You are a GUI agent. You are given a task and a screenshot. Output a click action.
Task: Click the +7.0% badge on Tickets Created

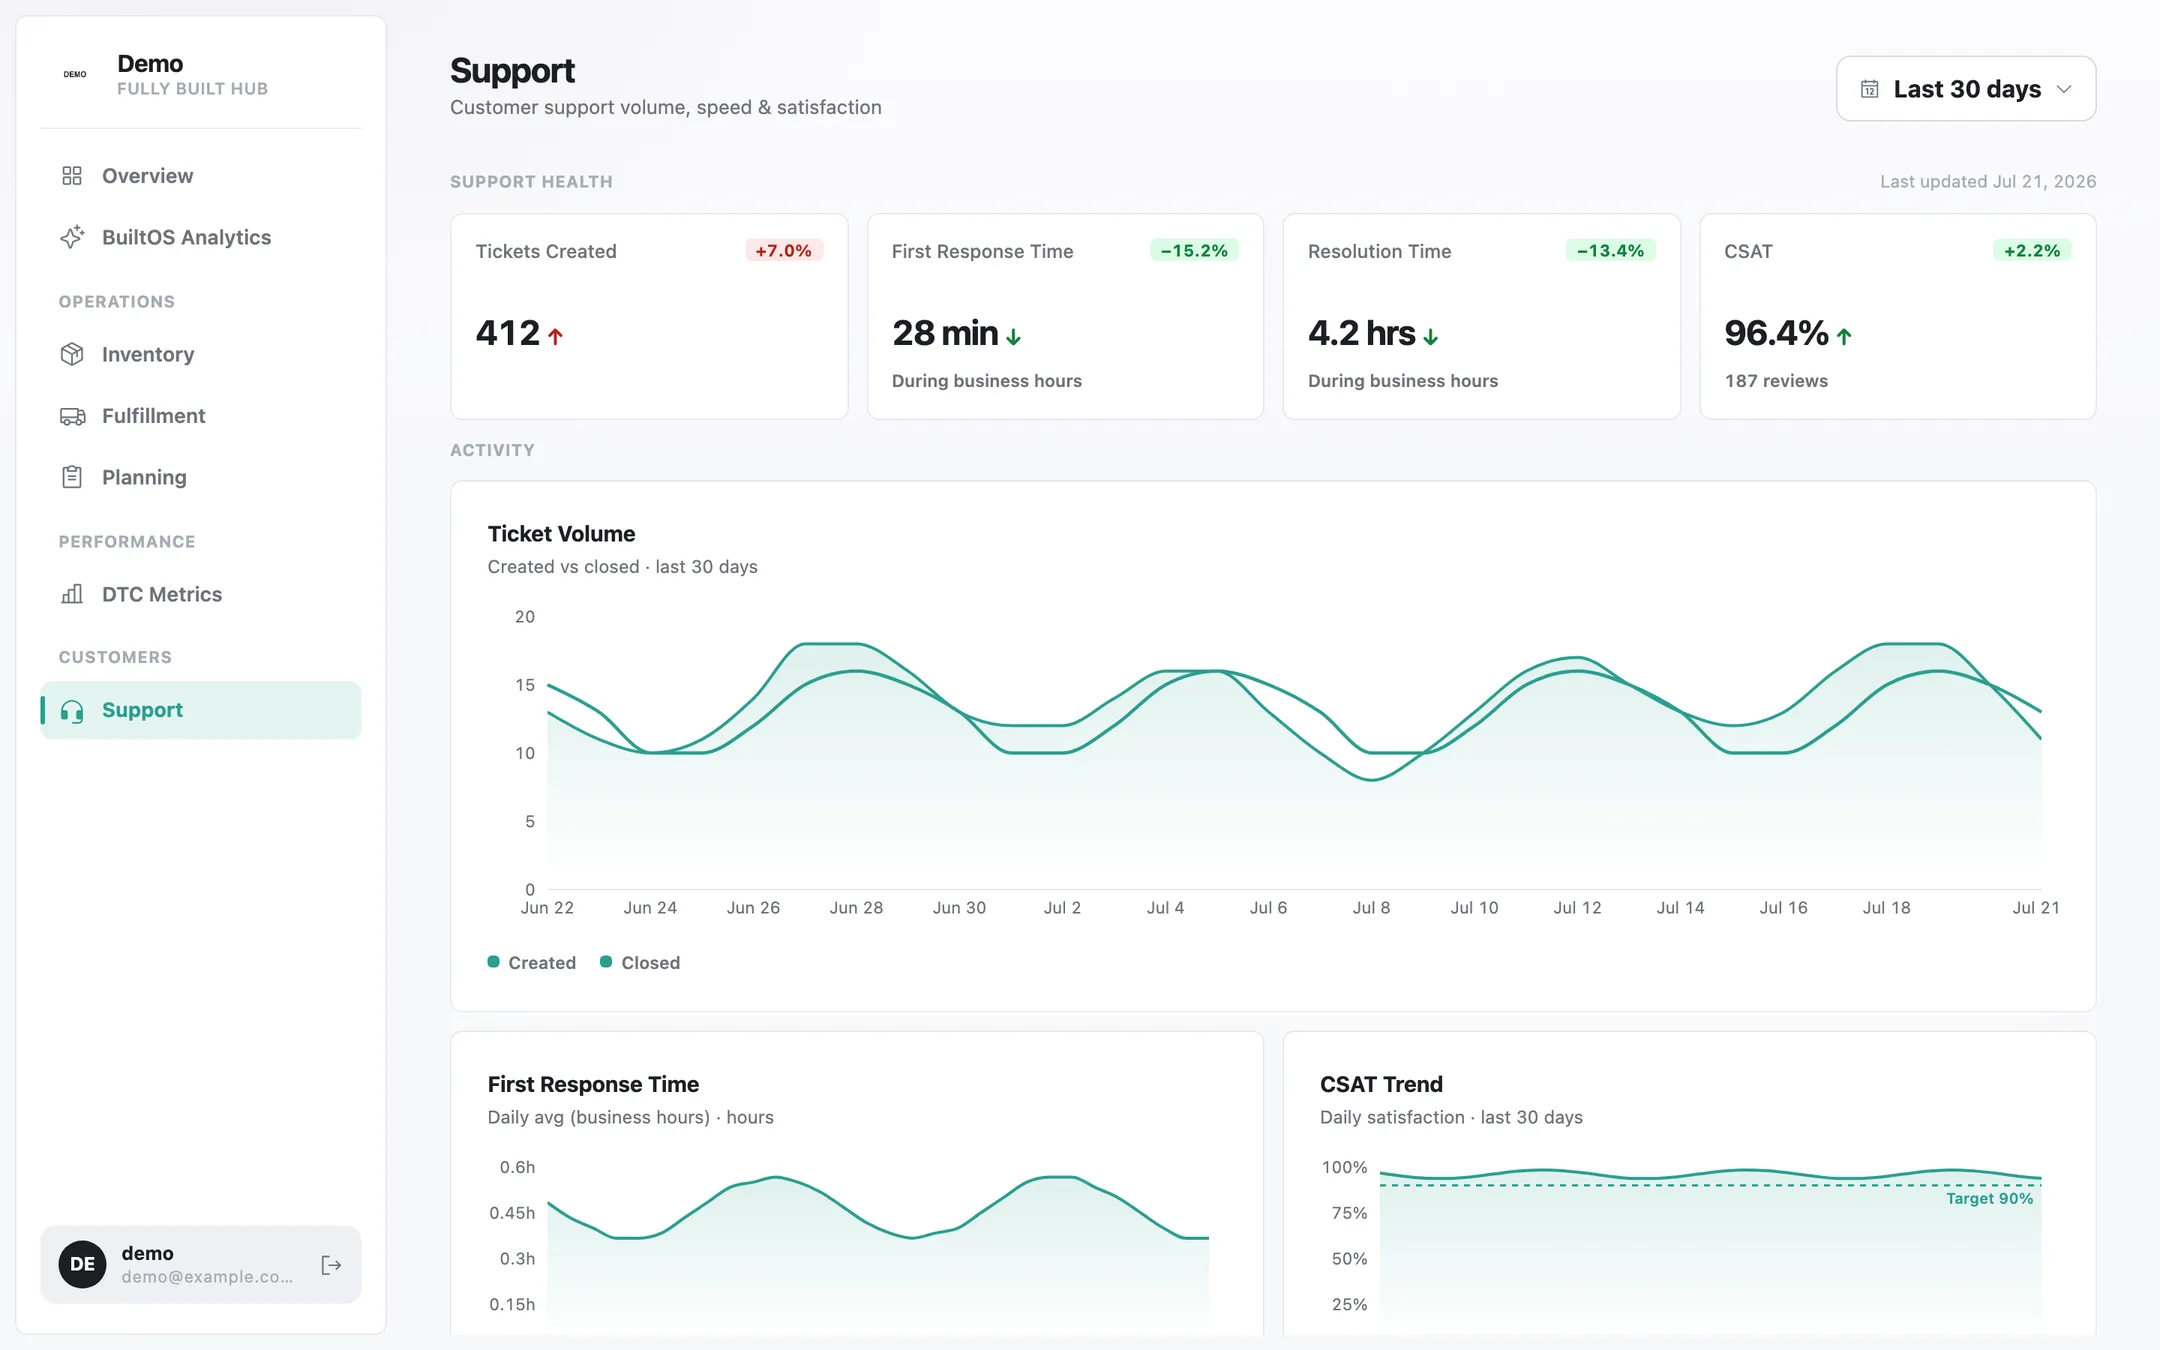[783, 250]
